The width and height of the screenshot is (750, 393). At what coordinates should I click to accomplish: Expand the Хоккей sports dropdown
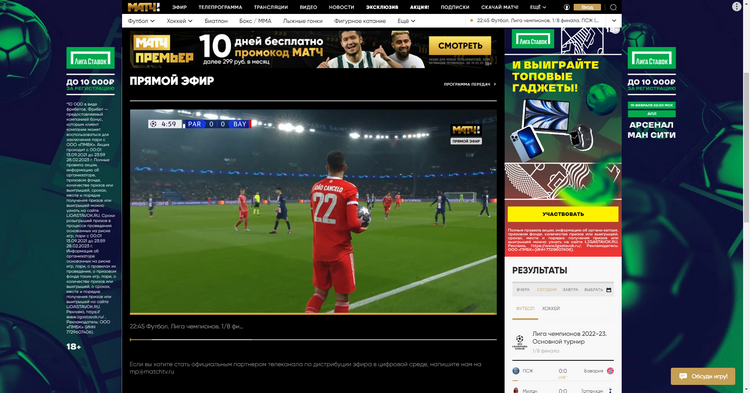tap(179, 21)
